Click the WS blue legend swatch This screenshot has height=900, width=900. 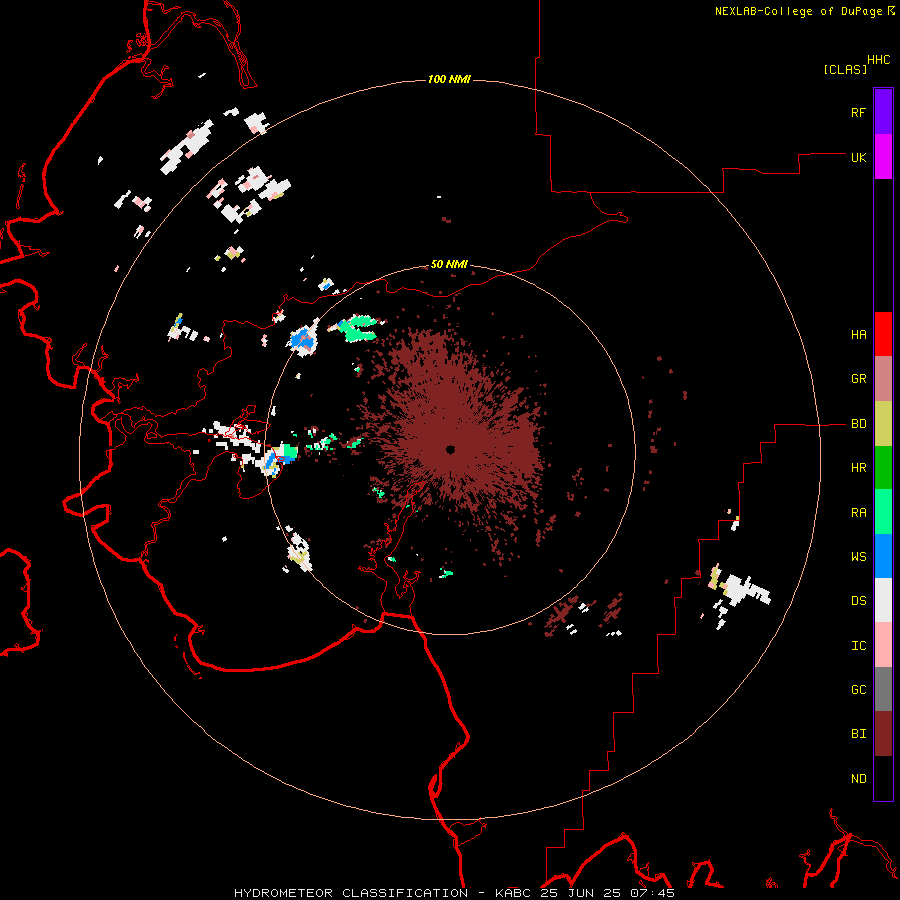coord(883,556)
